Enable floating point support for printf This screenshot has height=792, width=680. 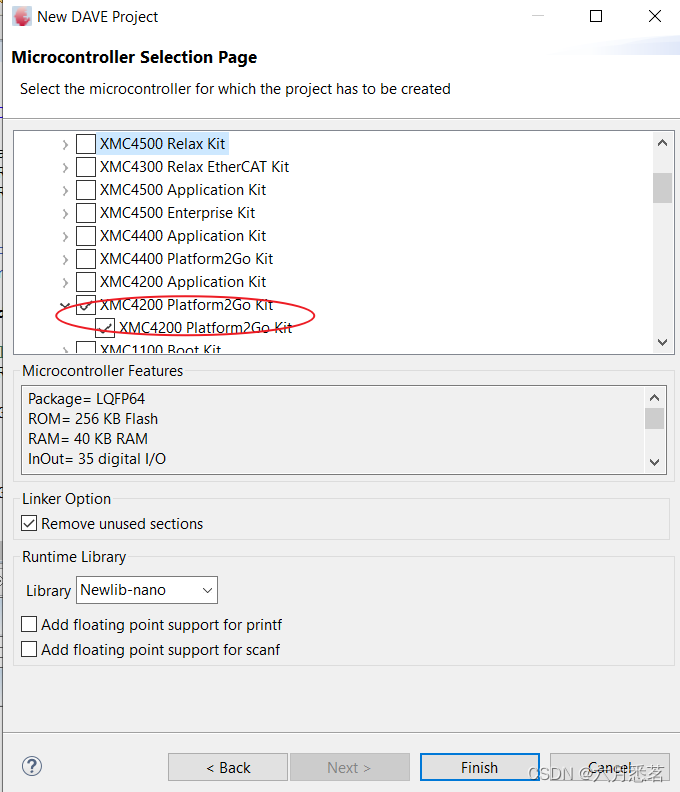pos(29,624)
